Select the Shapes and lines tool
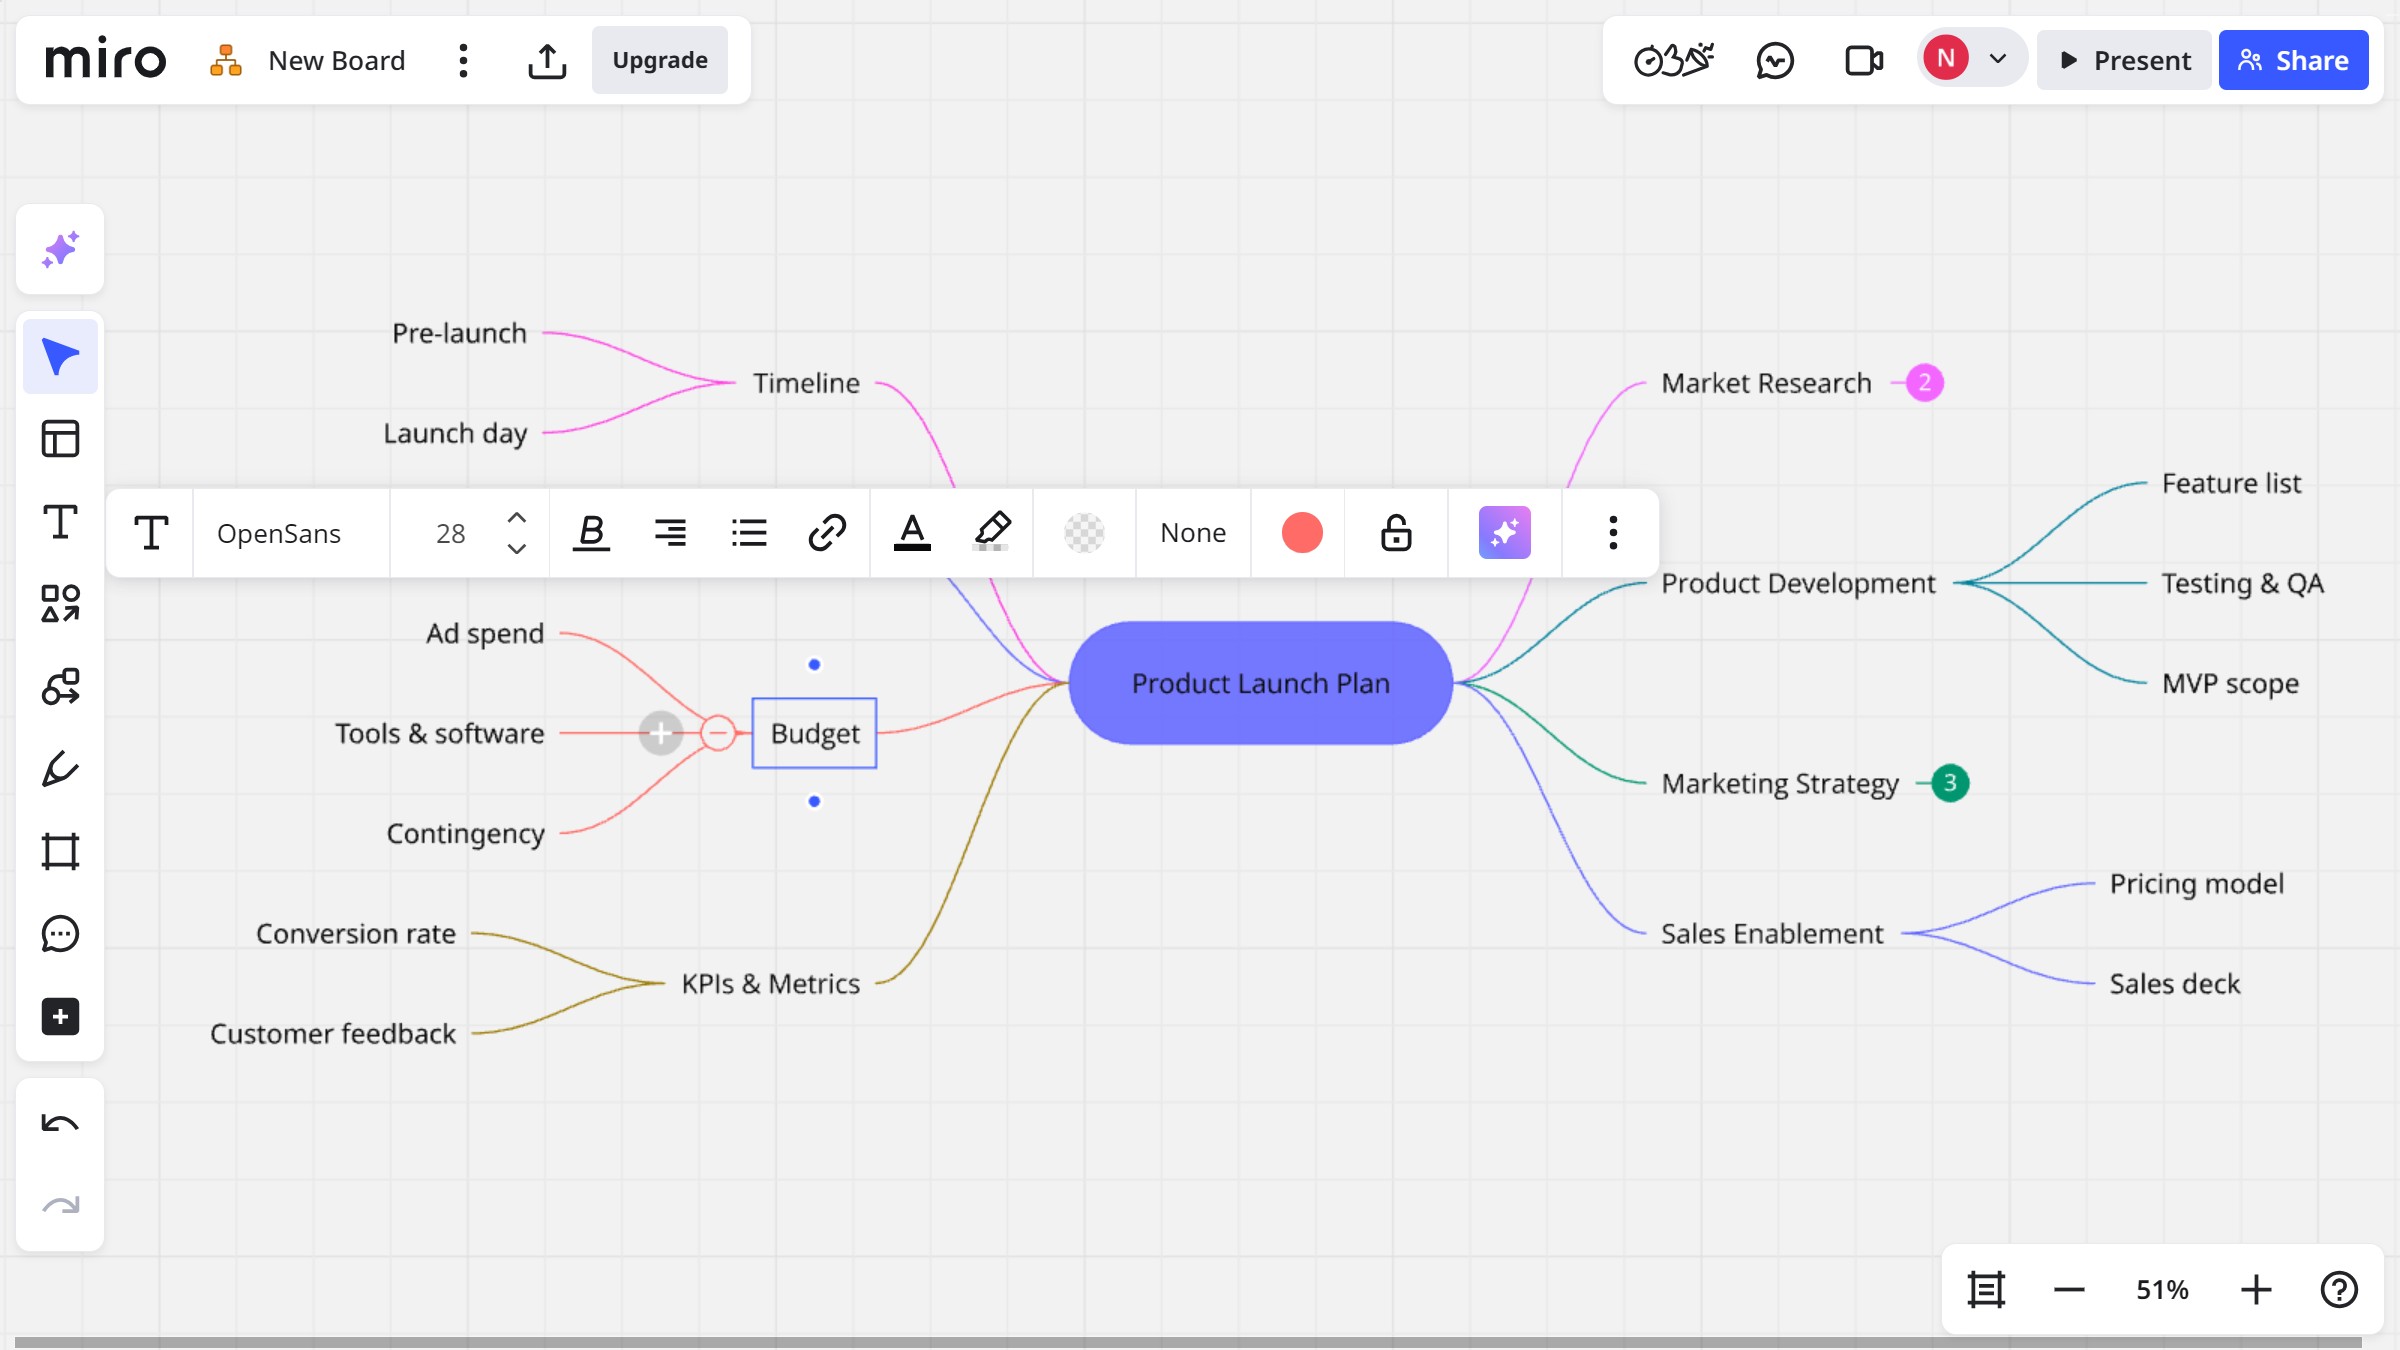The height and width of the screenshot is (1350, 2400). click(60, 603)
